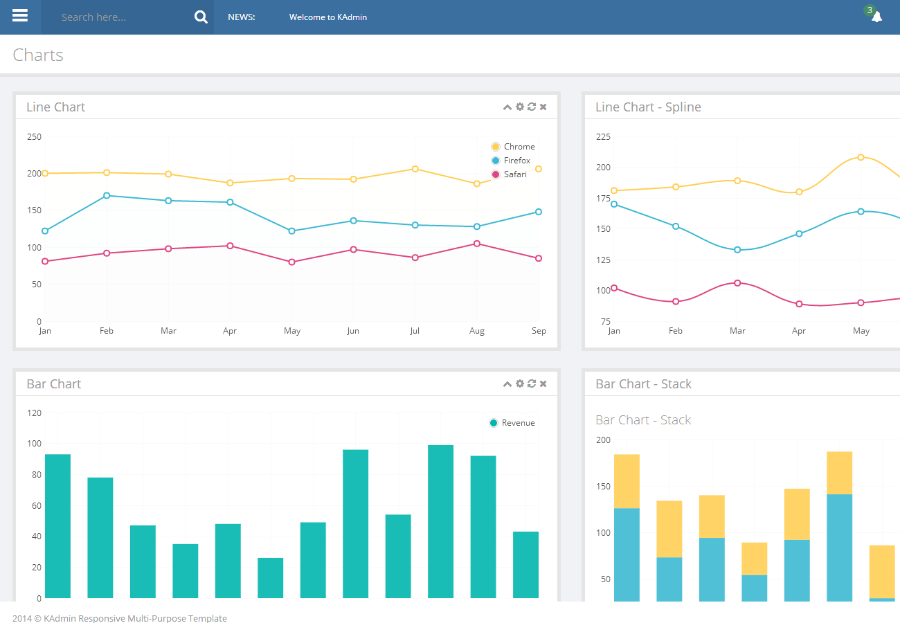Viewport: 900px width, 623px height.
Task: Open the notifications bell
Action: (876, 16)
